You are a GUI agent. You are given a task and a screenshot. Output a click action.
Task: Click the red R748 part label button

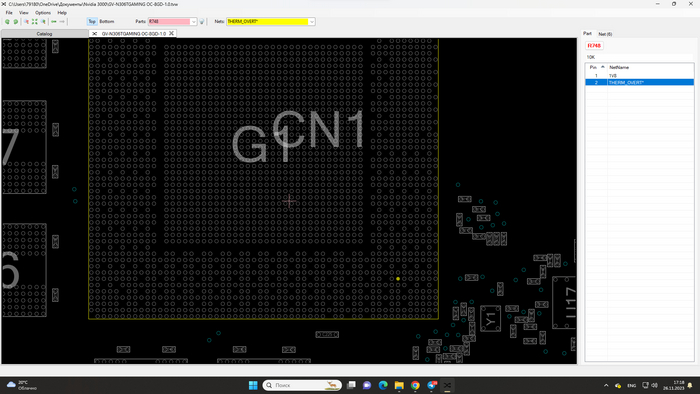pos(594,46)
